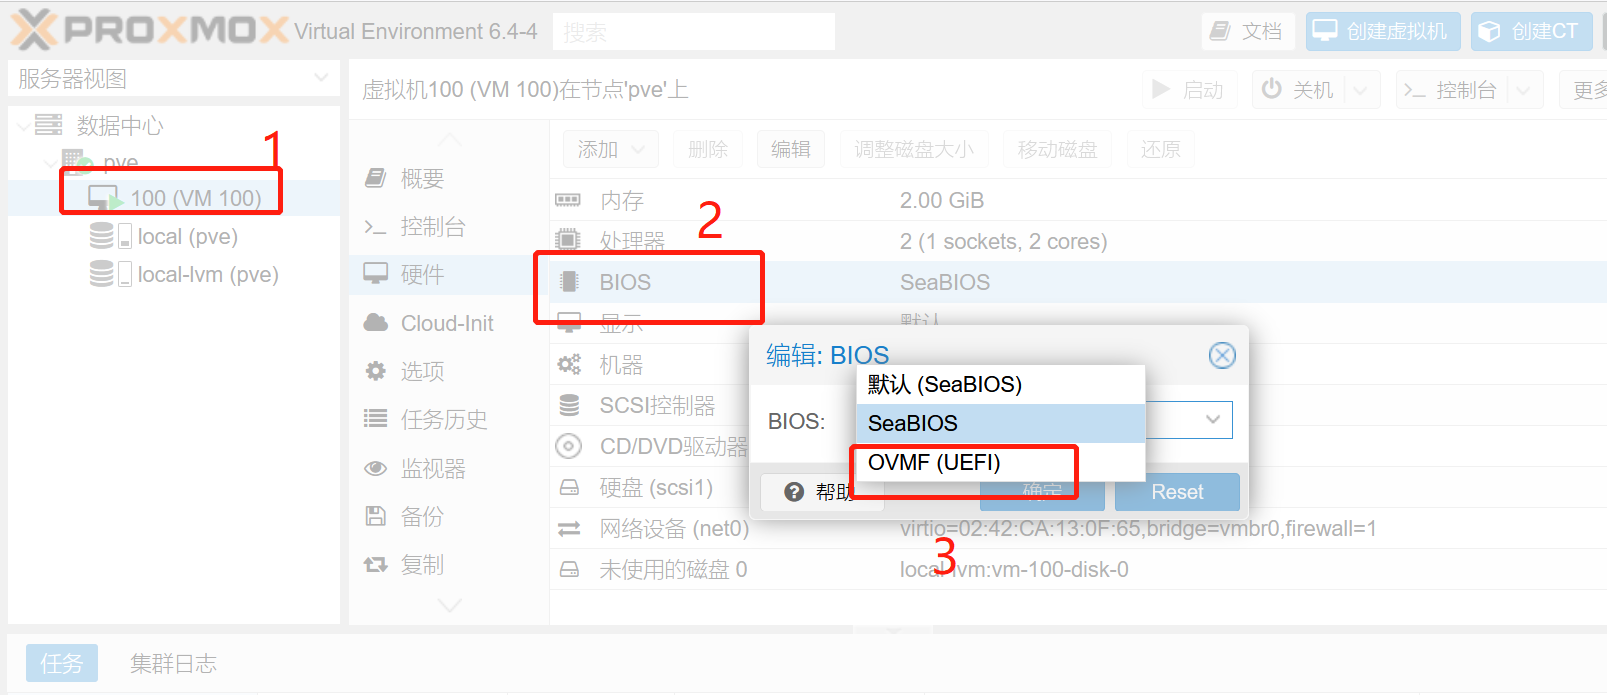Click the 监视器 eye icon
This screenshot has height=695, width=1607.
[x=376, y=468]
